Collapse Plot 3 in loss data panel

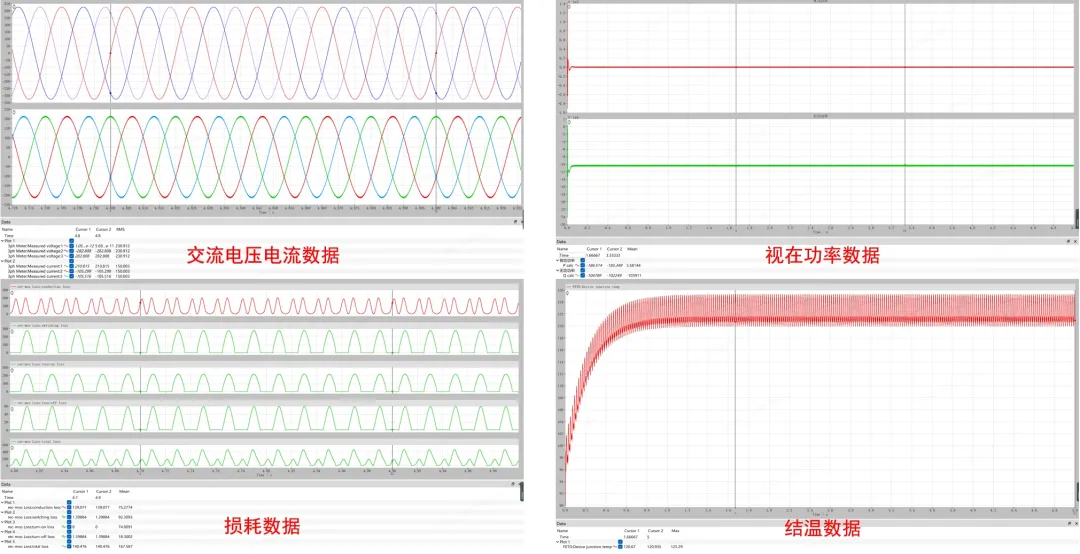(x=3, y=521)
